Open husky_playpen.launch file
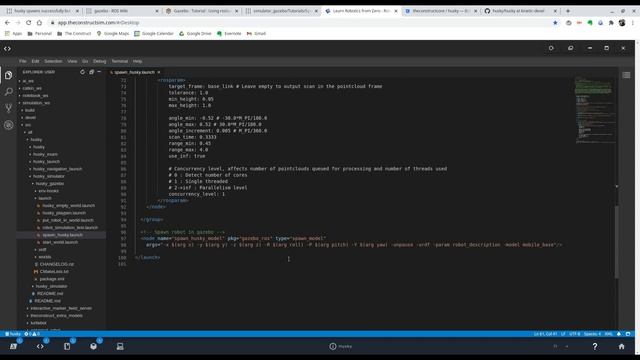The width and height of the screenshot is (640, 360). coord(64,213)
